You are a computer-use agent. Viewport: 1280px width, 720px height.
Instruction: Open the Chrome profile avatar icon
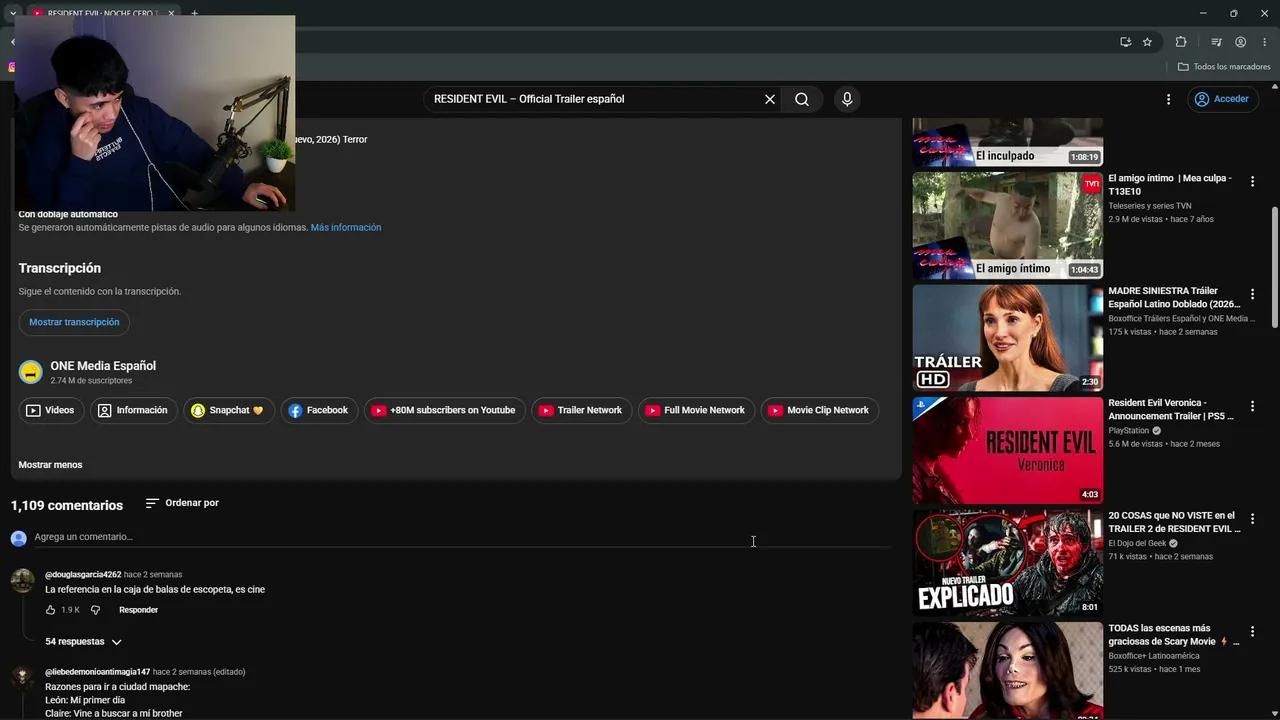click(1240, 42)
